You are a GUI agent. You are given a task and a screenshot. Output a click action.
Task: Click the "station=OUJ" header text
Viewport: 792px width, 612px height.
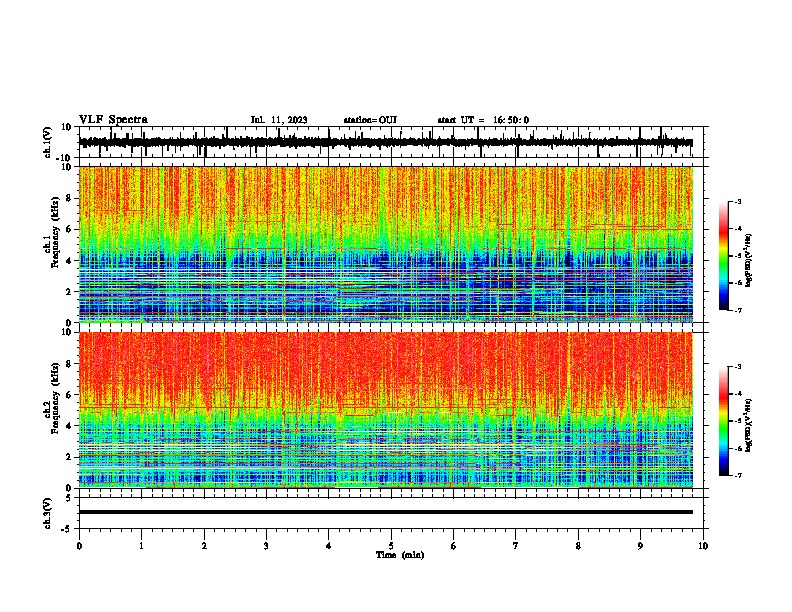(370, 120)
